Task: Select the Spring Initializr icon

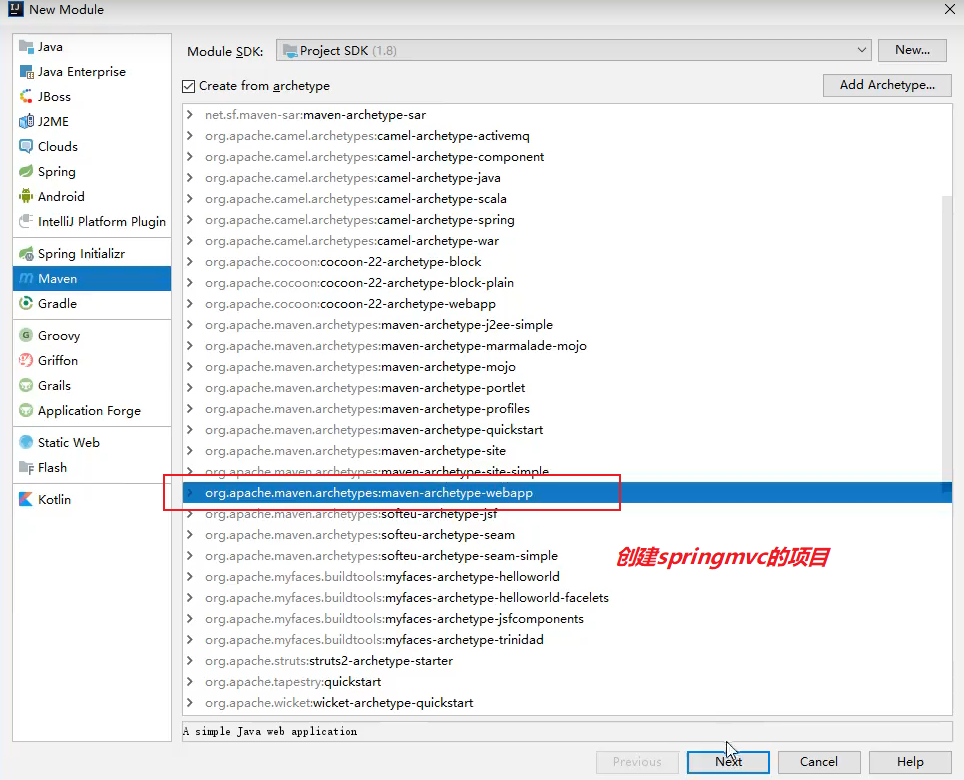Action: pyautogui.click(x=26, y=254)
